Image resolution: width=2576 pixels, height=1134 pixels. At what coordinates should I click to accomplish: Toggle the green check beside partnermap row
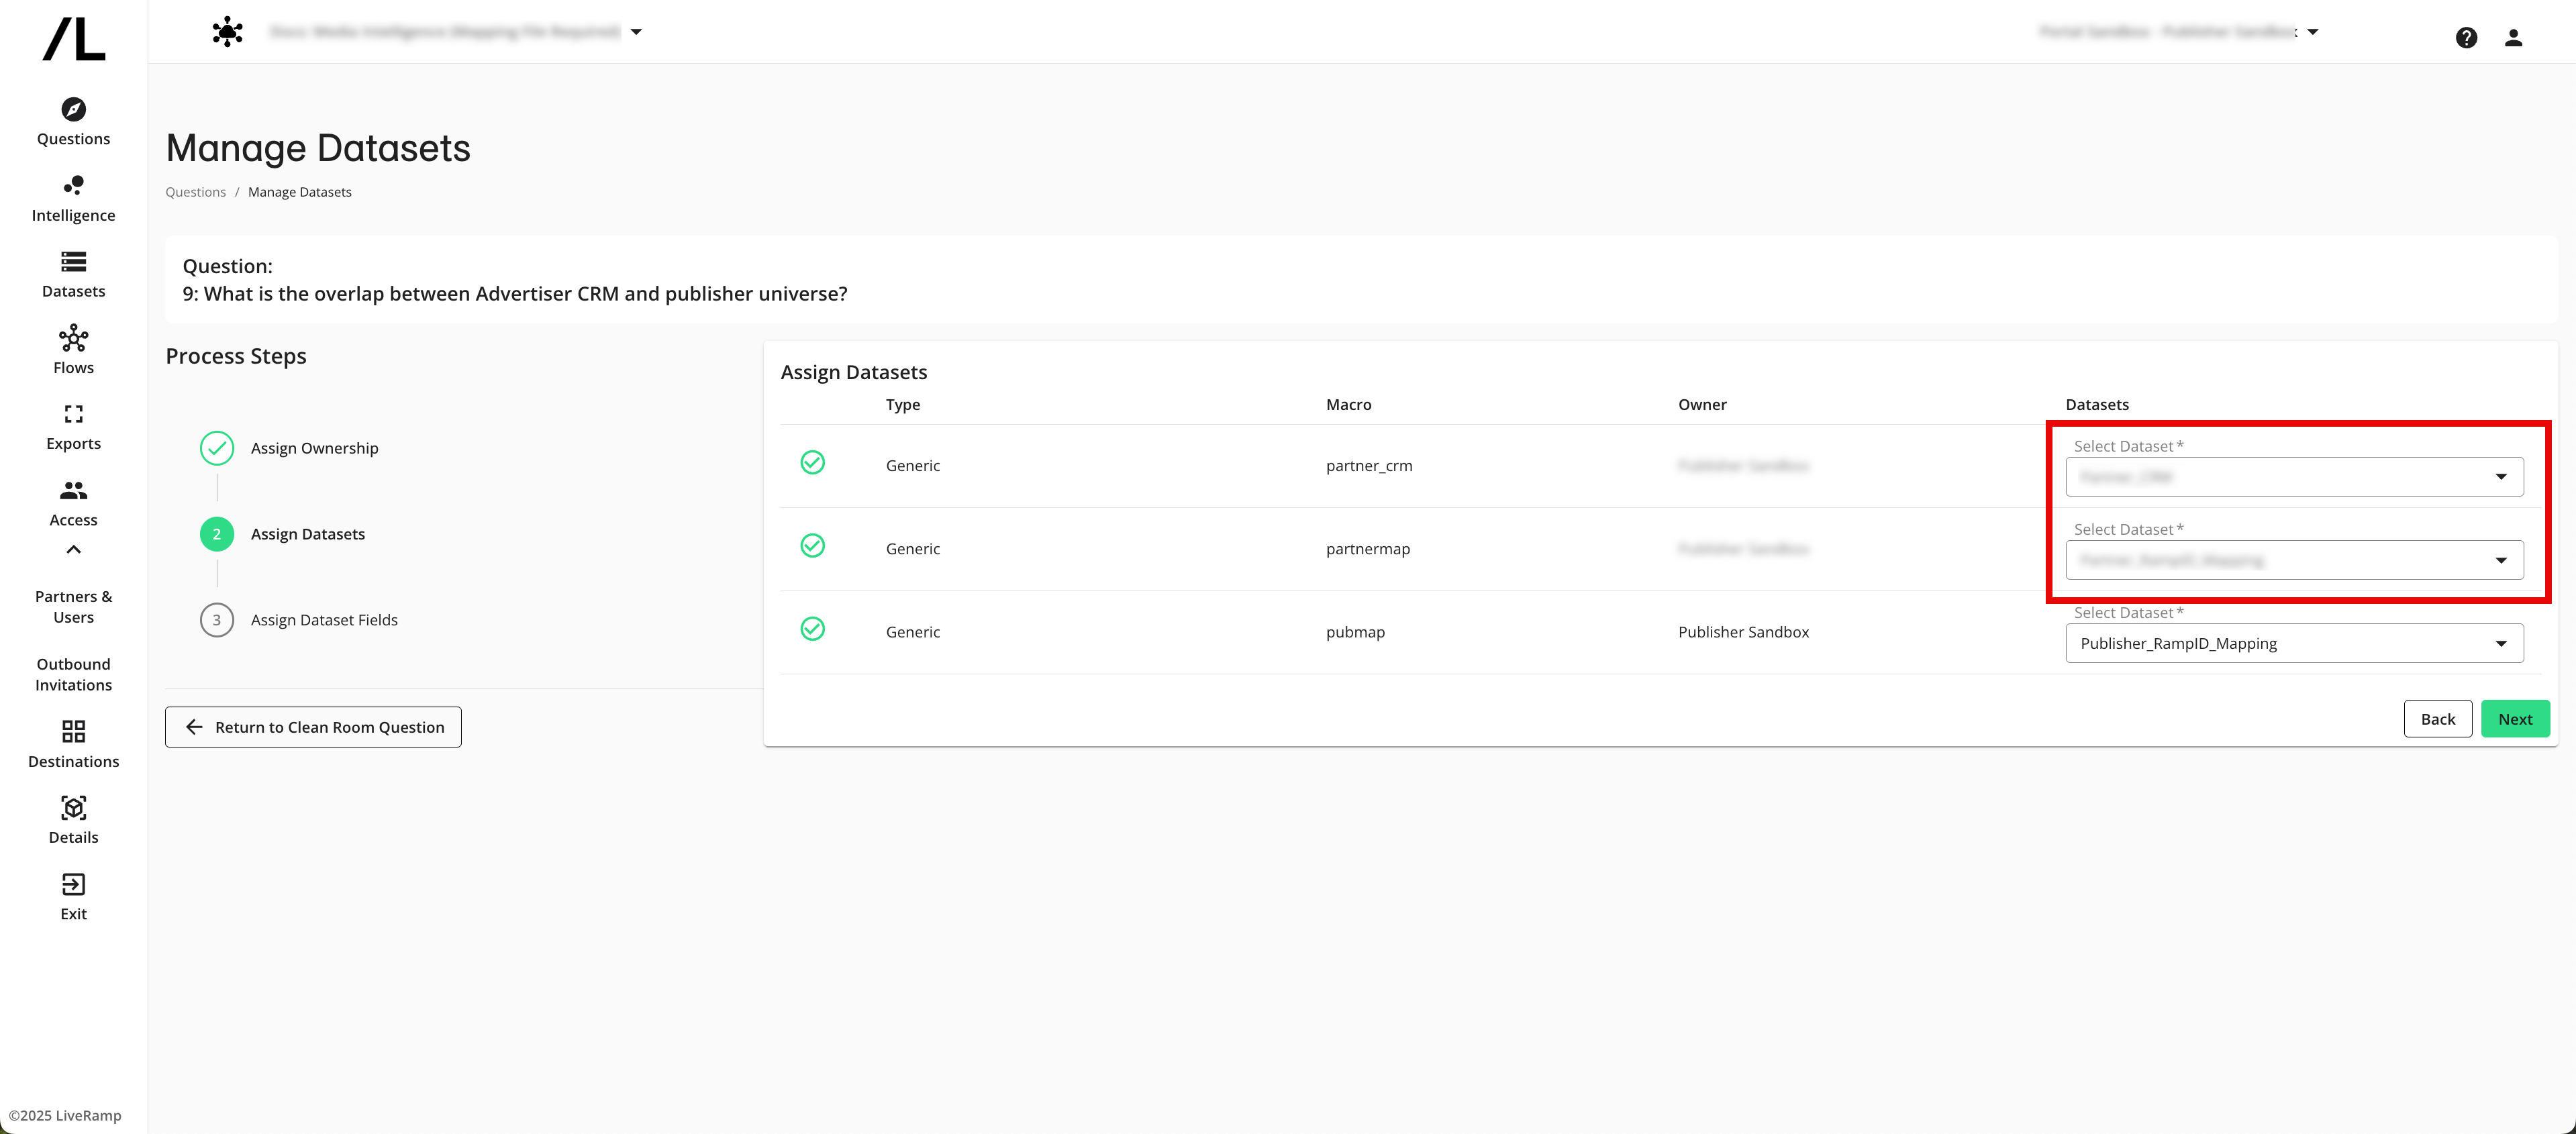coord(812,545)
